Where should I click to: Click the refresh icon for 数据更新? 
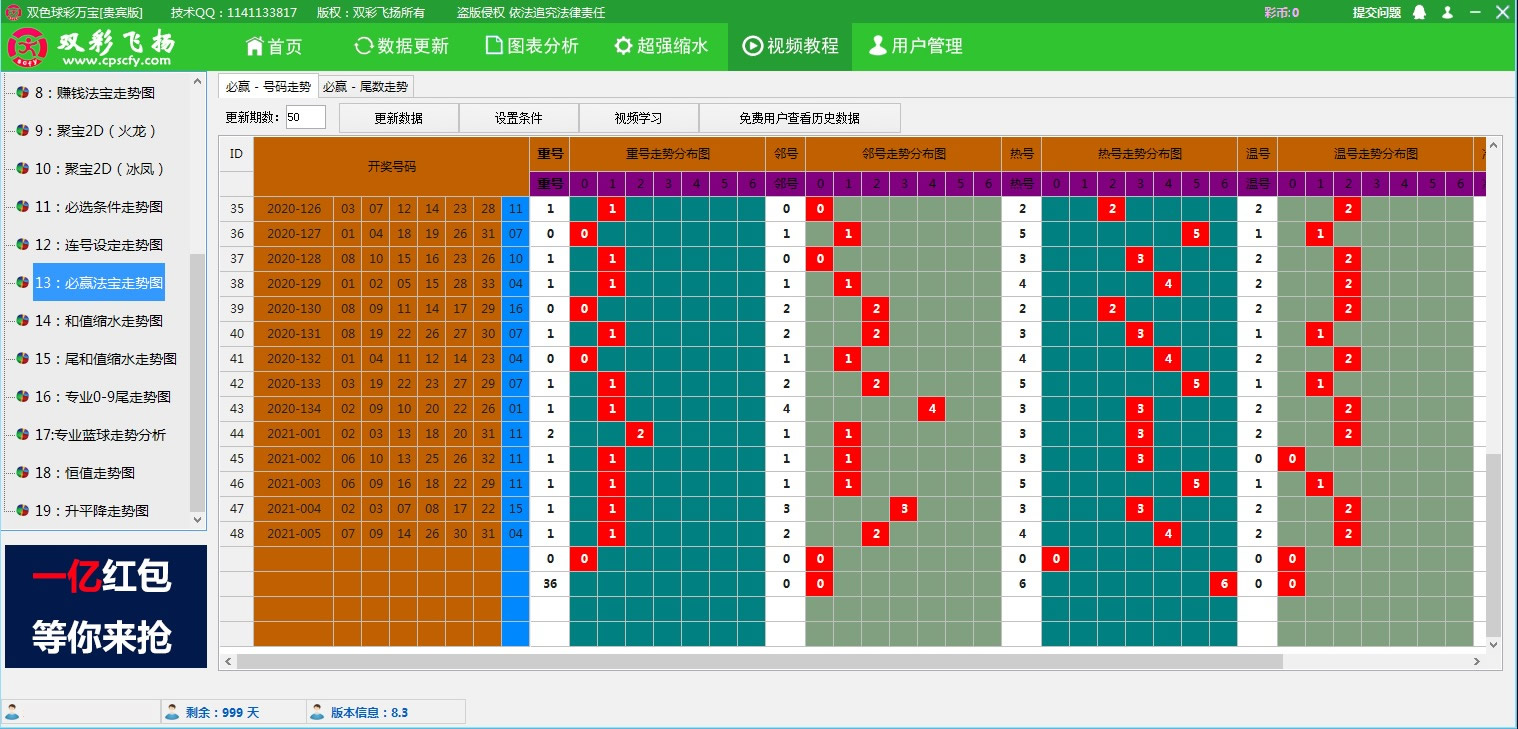(364, 46)
